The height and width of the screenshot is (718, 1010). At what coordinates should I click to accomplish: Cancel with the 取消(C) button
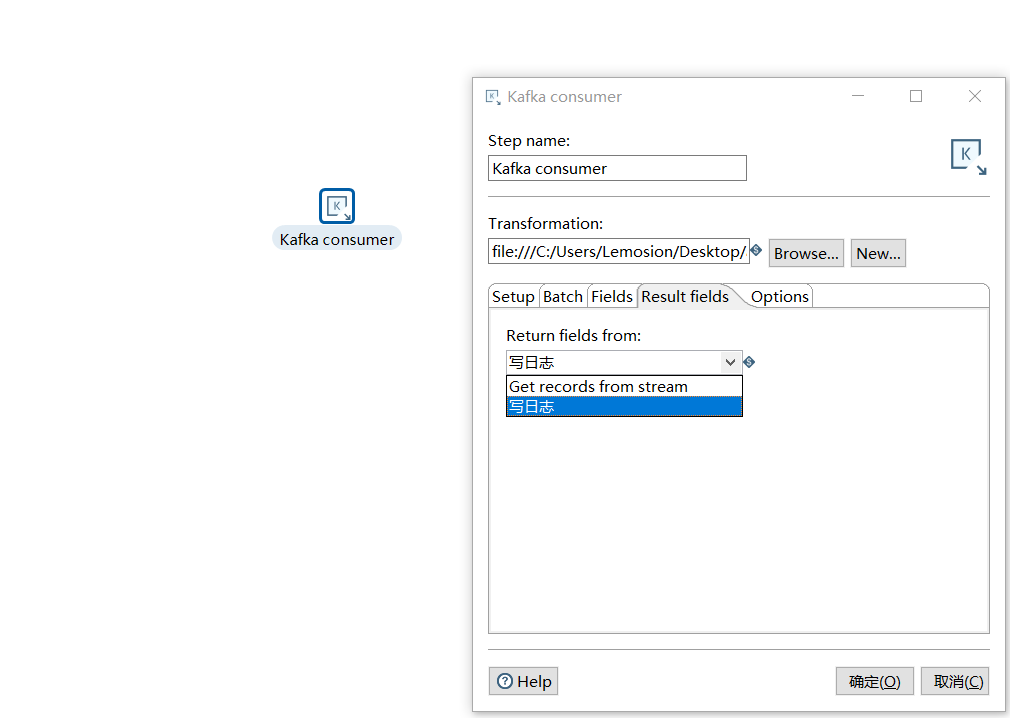955,681
